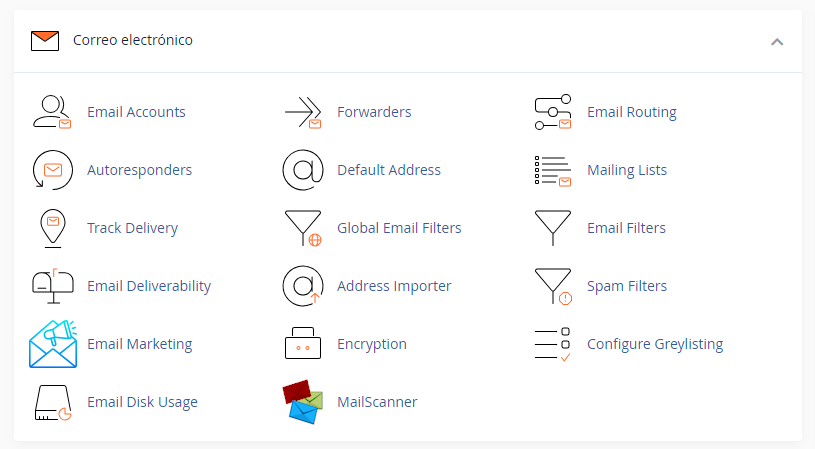Open Mailing Lists
815x449 pixels.
(x=627, y=170)
